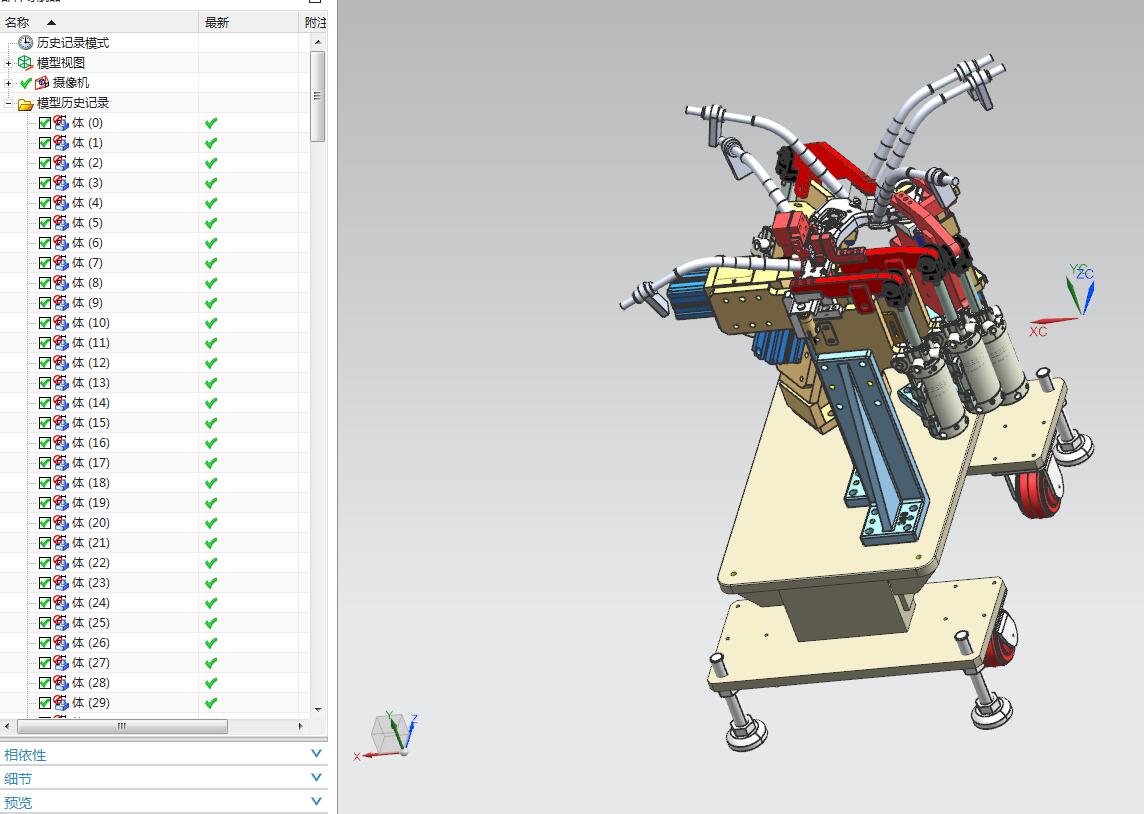Select the 体 (28) row label
The height and width of the screenshot is (814, 1144).
[x=91, y=683]
